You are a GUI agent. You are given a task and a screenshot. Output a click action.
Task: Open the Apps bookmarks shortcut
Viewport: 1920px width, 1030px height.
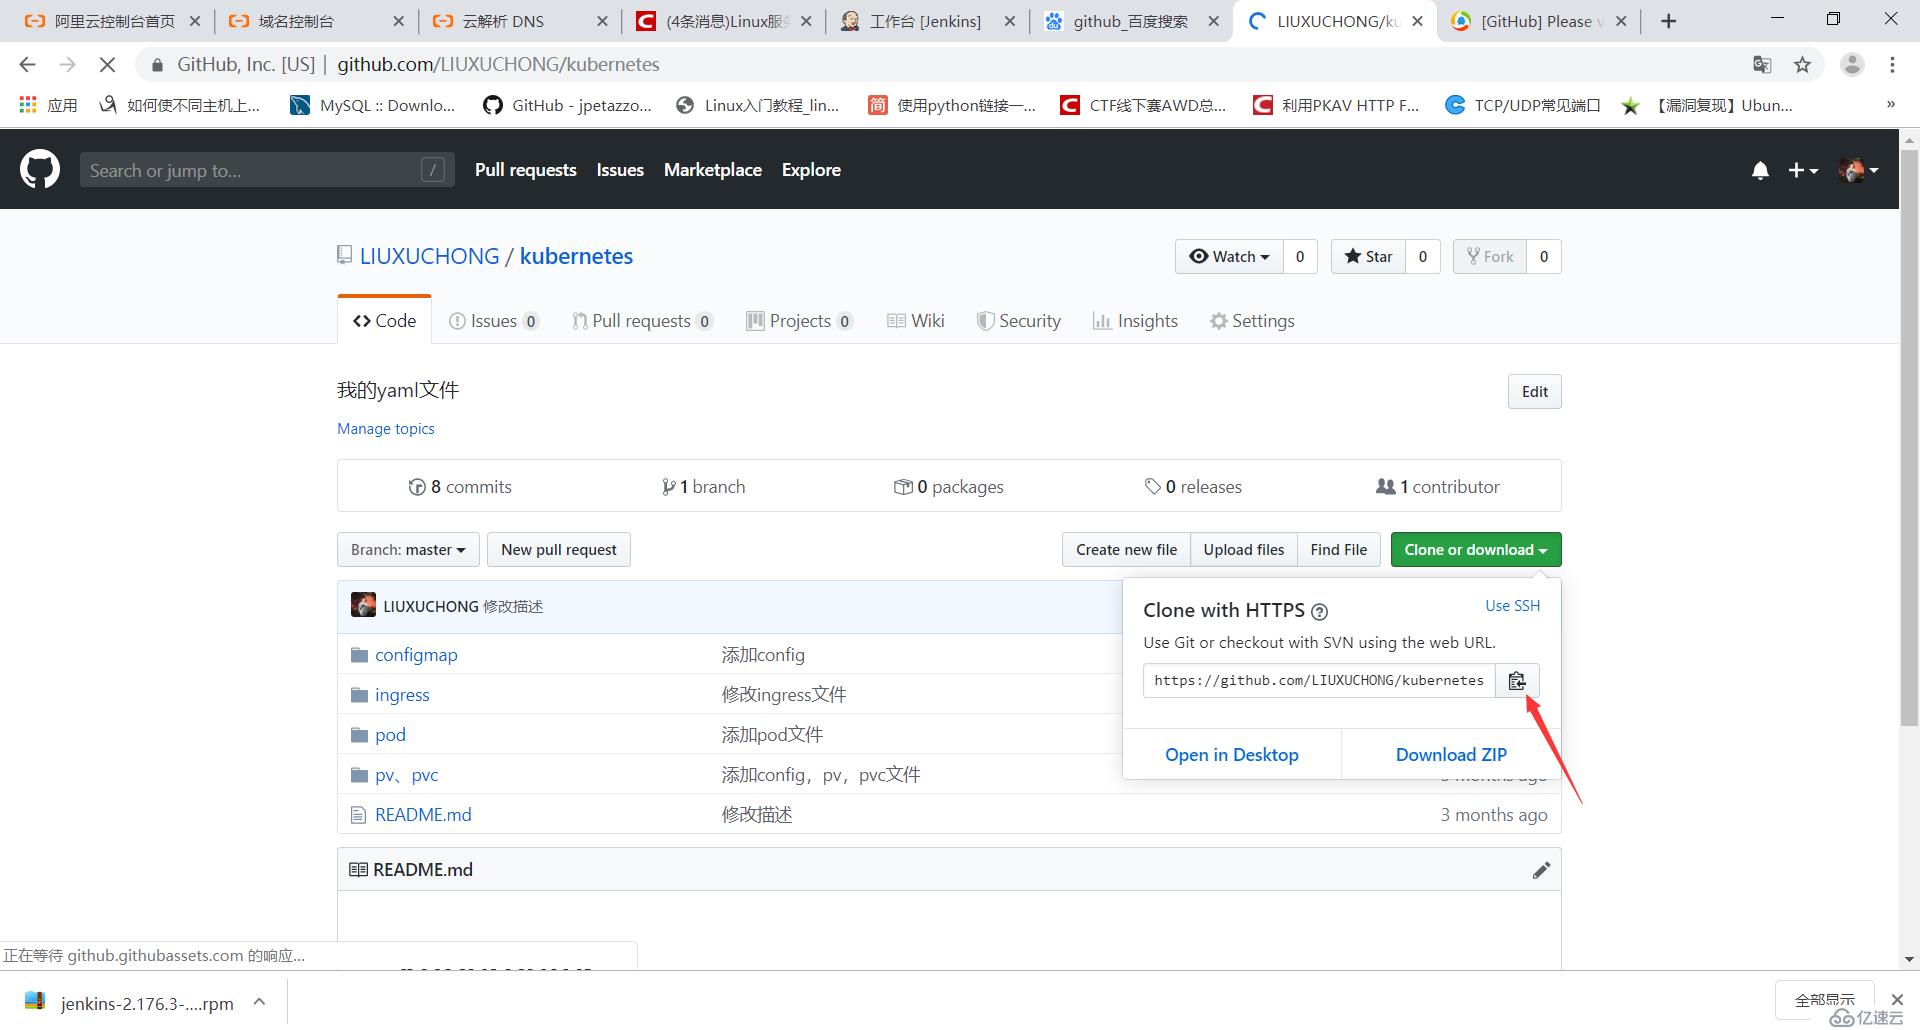click(x=47, y=105)
